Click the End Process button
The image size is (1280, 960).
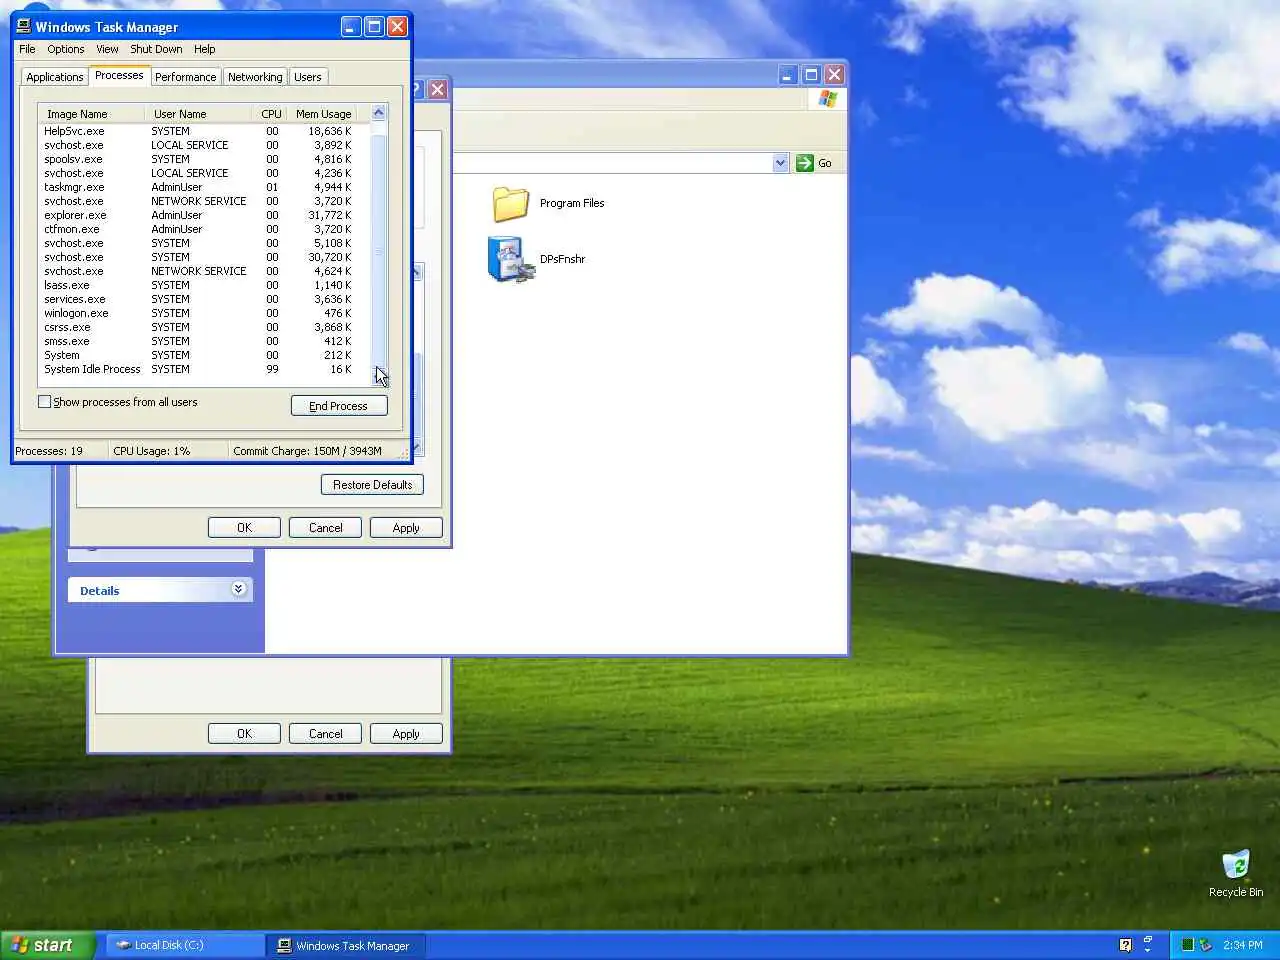(339, 406)
